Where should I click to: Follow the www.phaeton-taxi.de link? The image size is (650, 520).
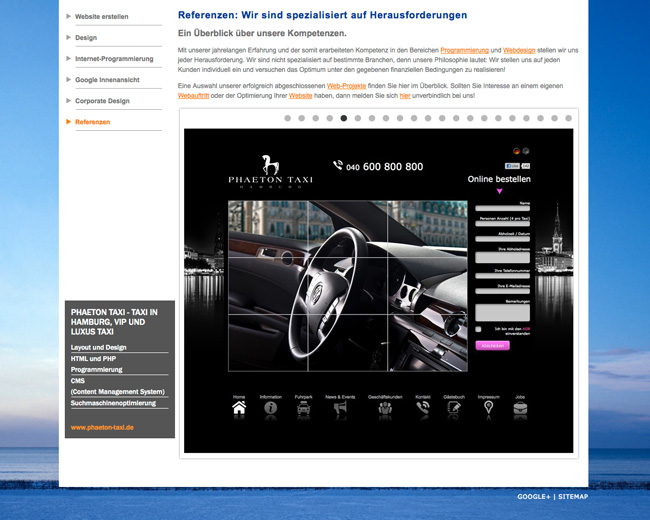102,428
